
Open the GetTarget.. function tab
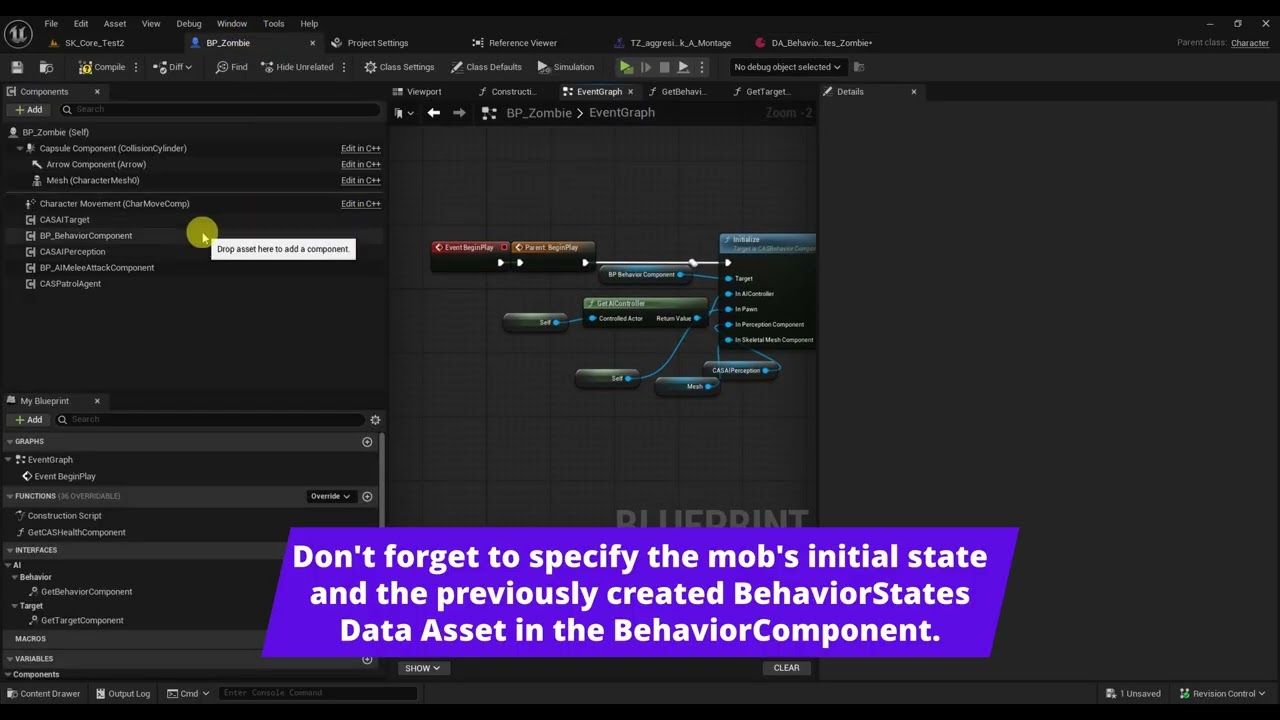pyautogui.click(x=768, y=91)
